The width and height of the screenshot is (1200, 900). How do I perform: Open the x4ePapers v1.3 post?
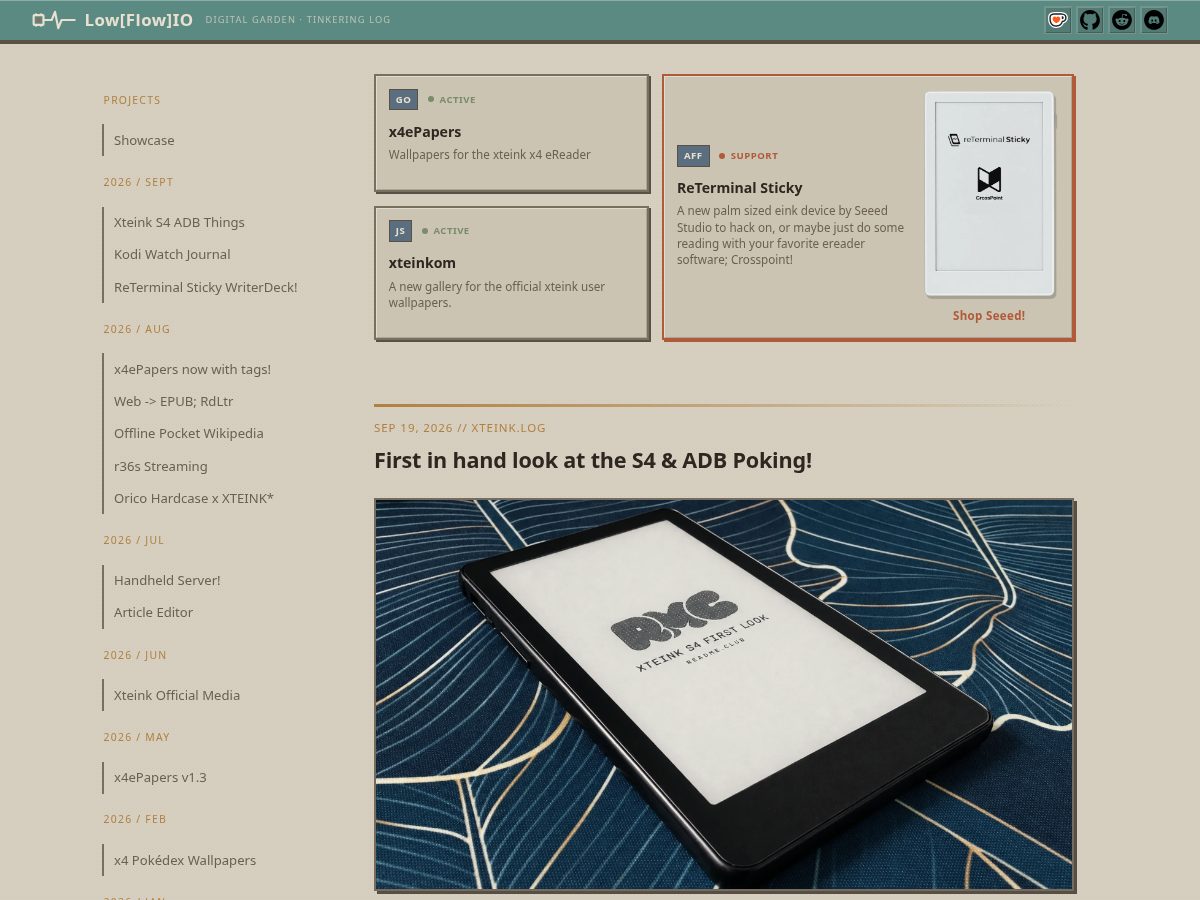(160, 777)
